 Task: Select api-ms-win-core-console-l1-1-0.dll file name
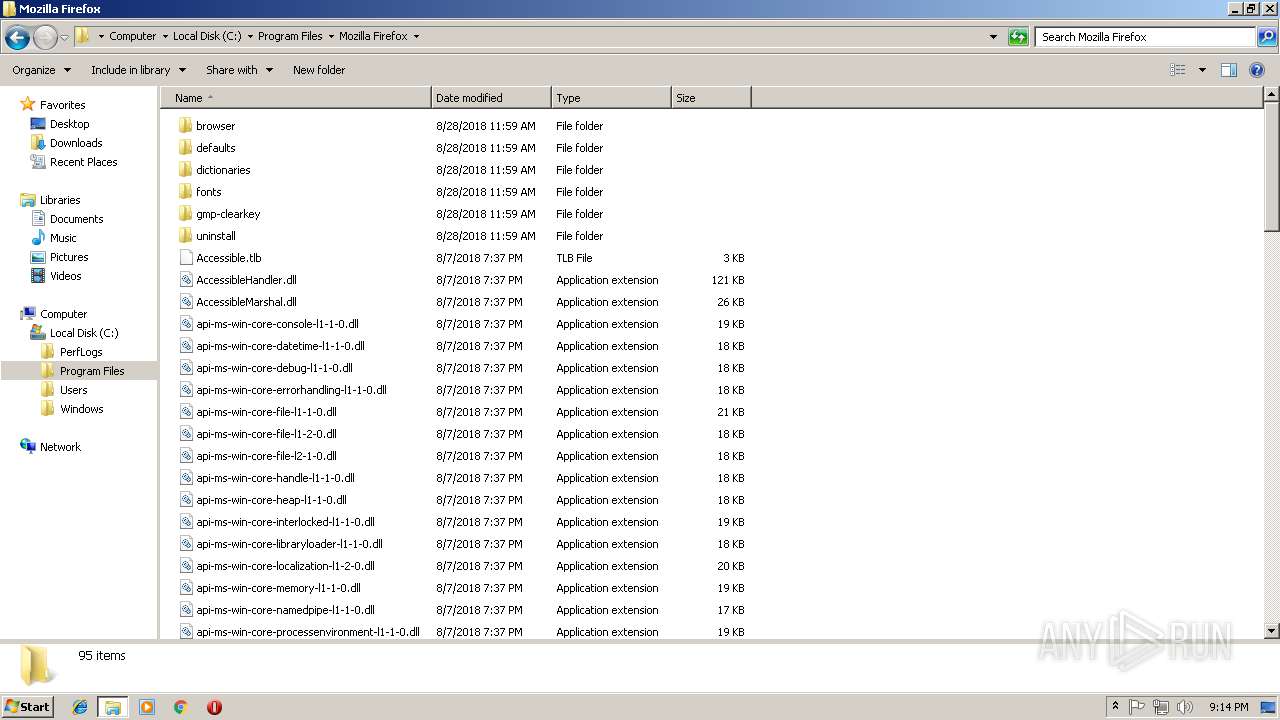[x=277, y=324]
